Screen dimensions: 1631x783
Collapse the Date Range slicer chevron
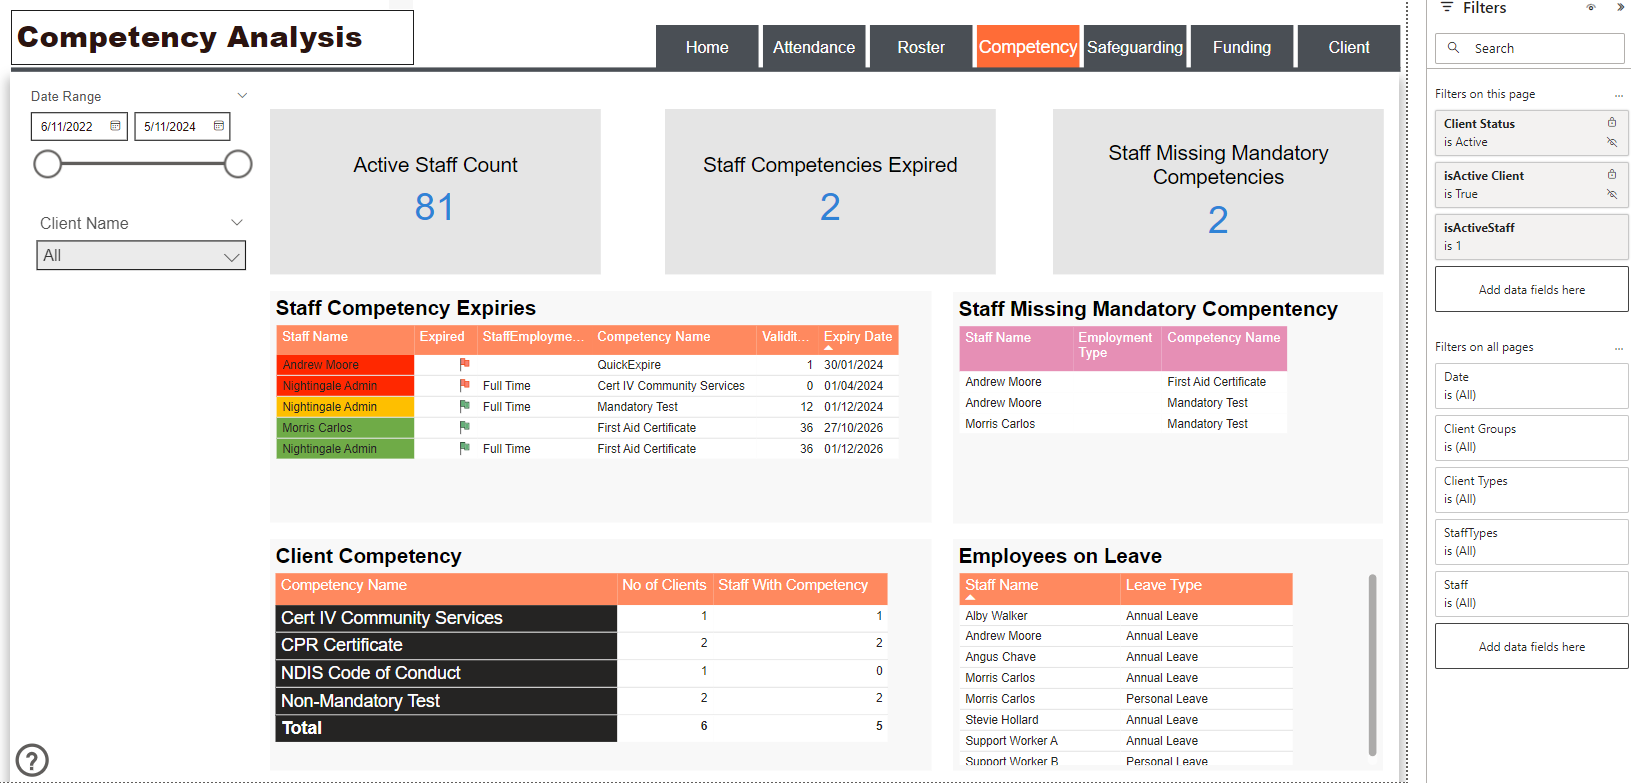[x=242, y=96]
